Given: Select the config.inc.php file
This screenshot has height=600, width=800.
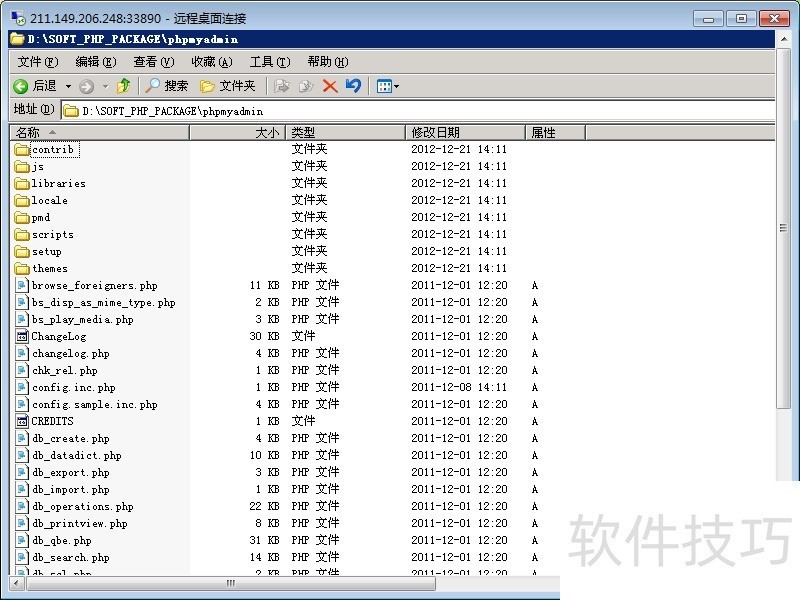Looking at the screenshot, I should click(x=73, y=388).
